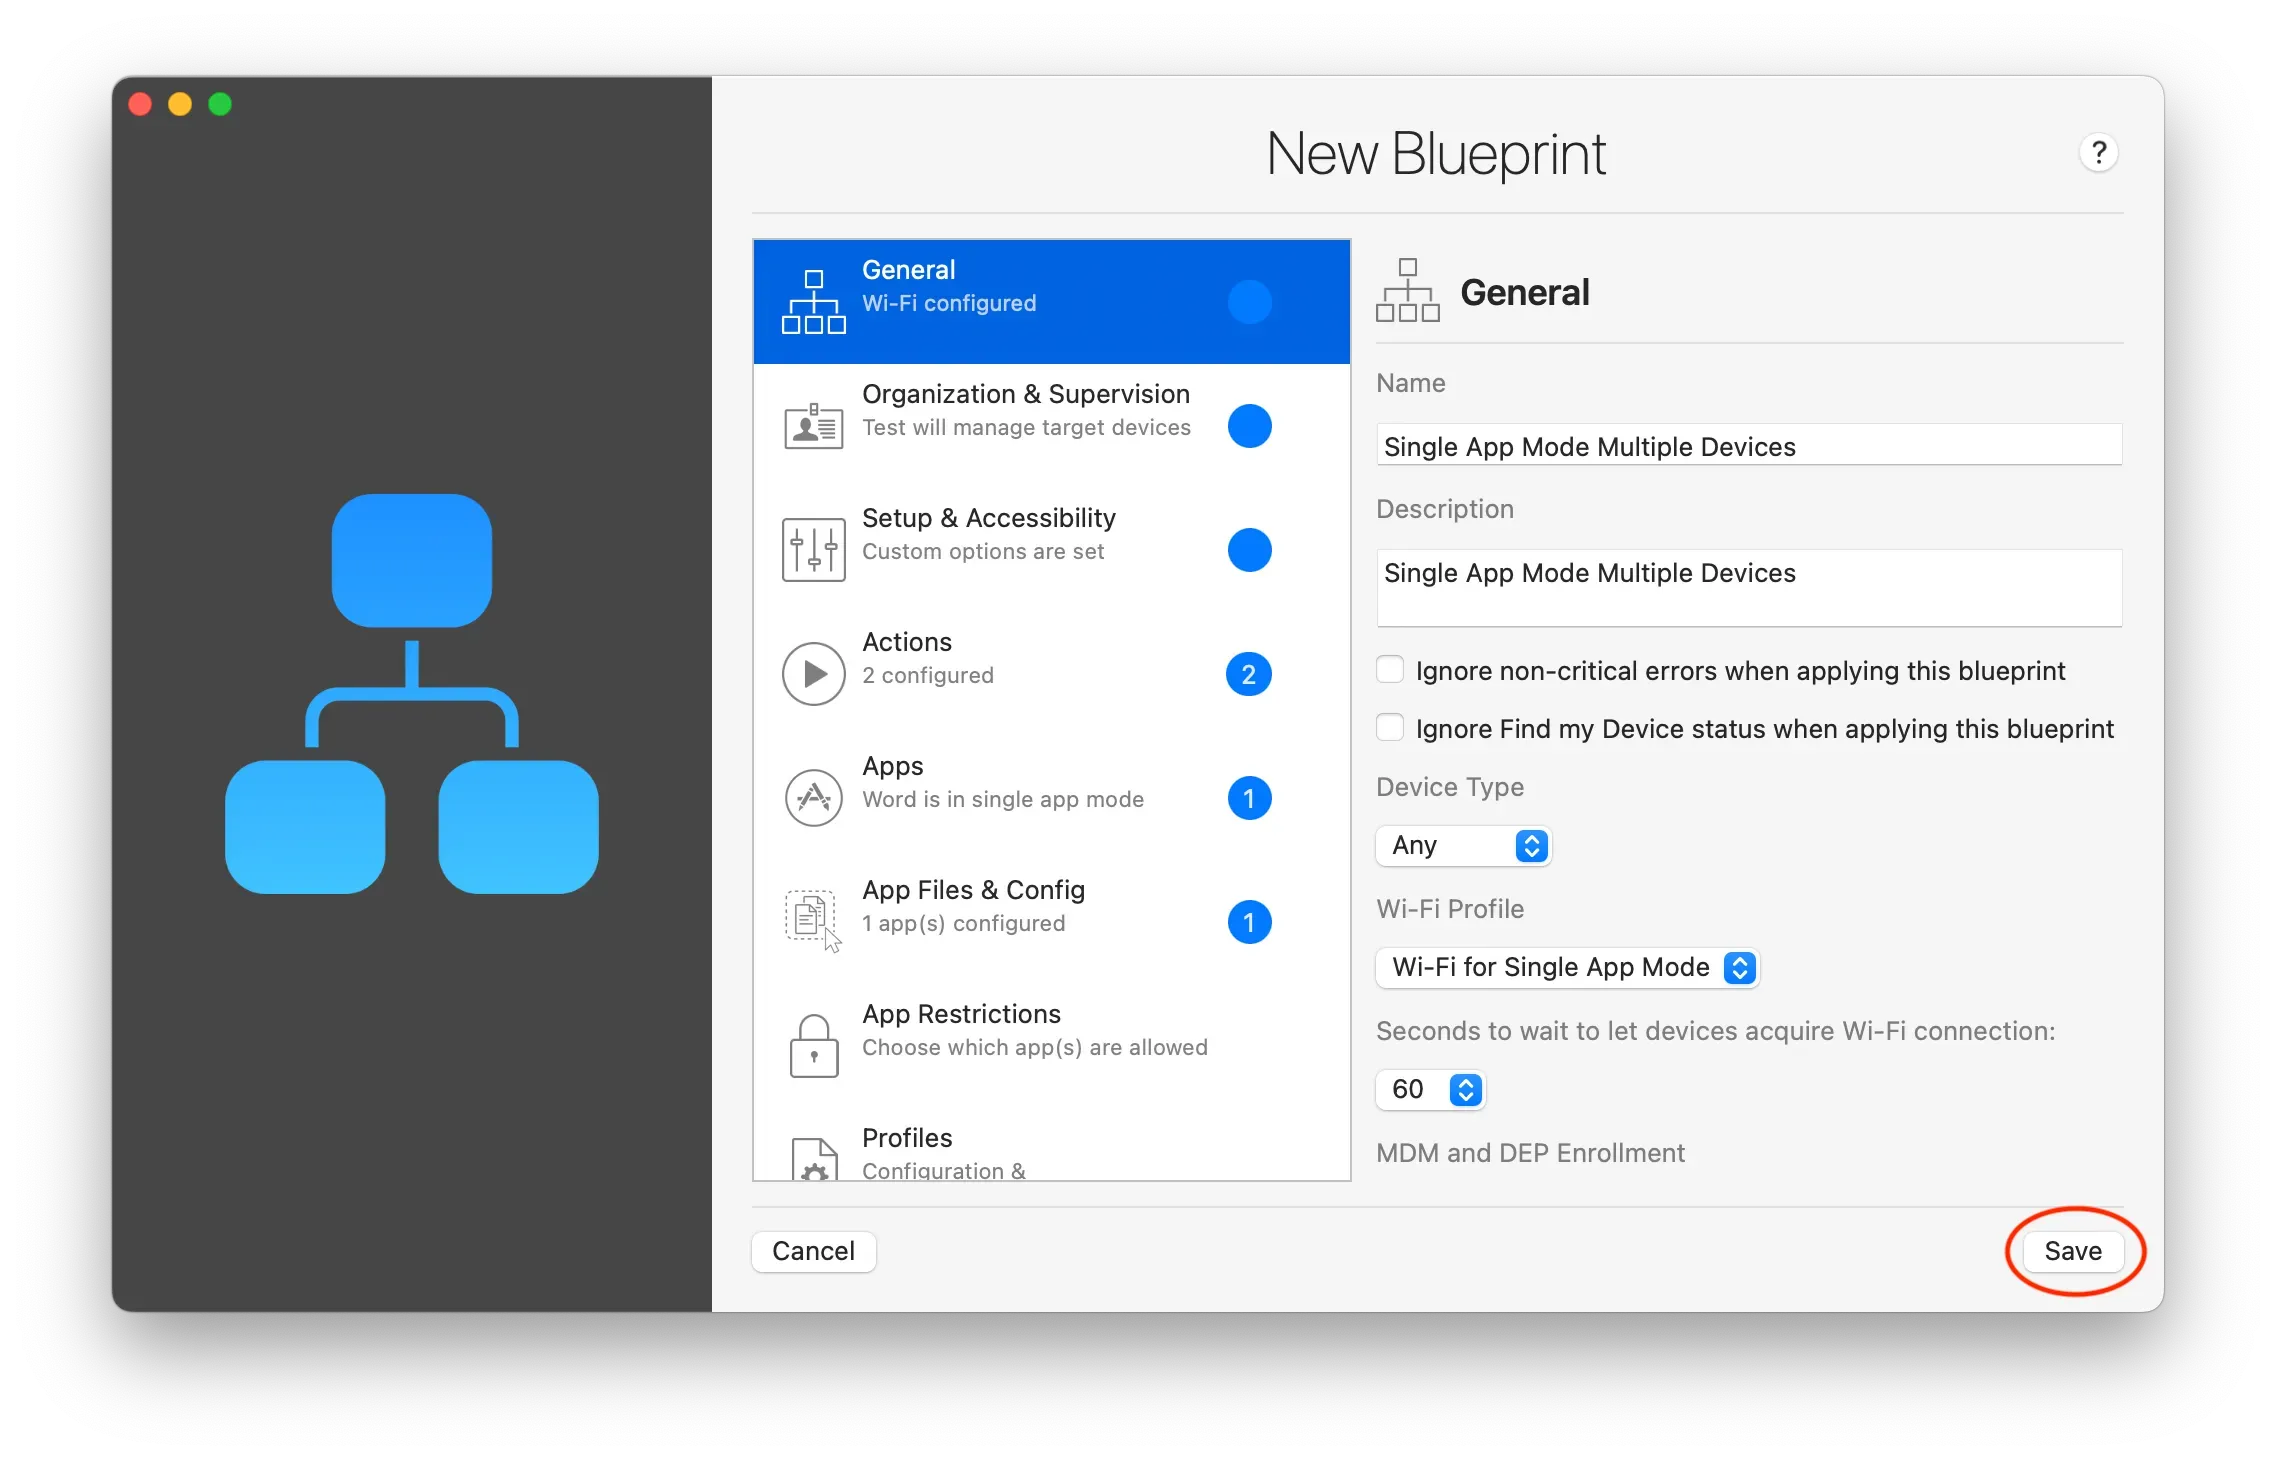This screenshot has height=1460, width=2276.
Task: Click the General hierarchy icon in sidebar
Action: [x=813, y=302]
